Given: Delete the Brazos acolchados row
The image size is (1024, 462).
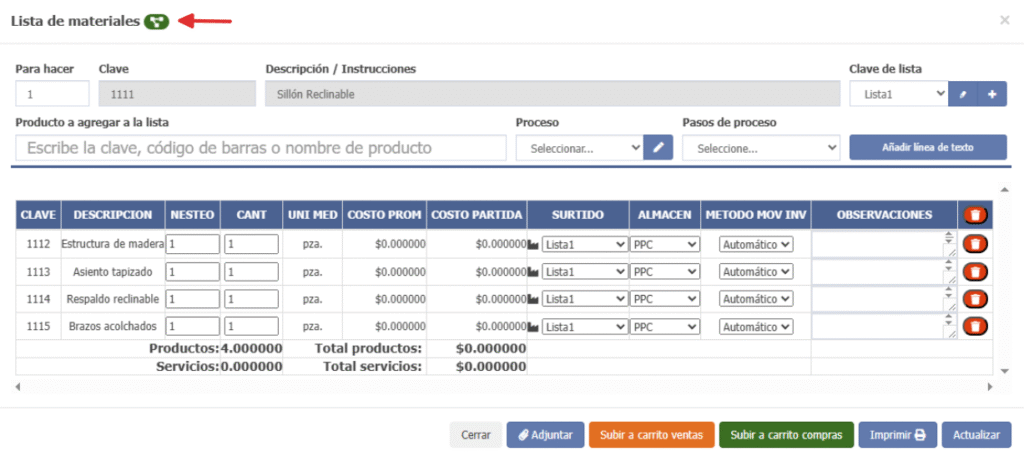Looking at the screenshot, I should click(x=975, y=326).
